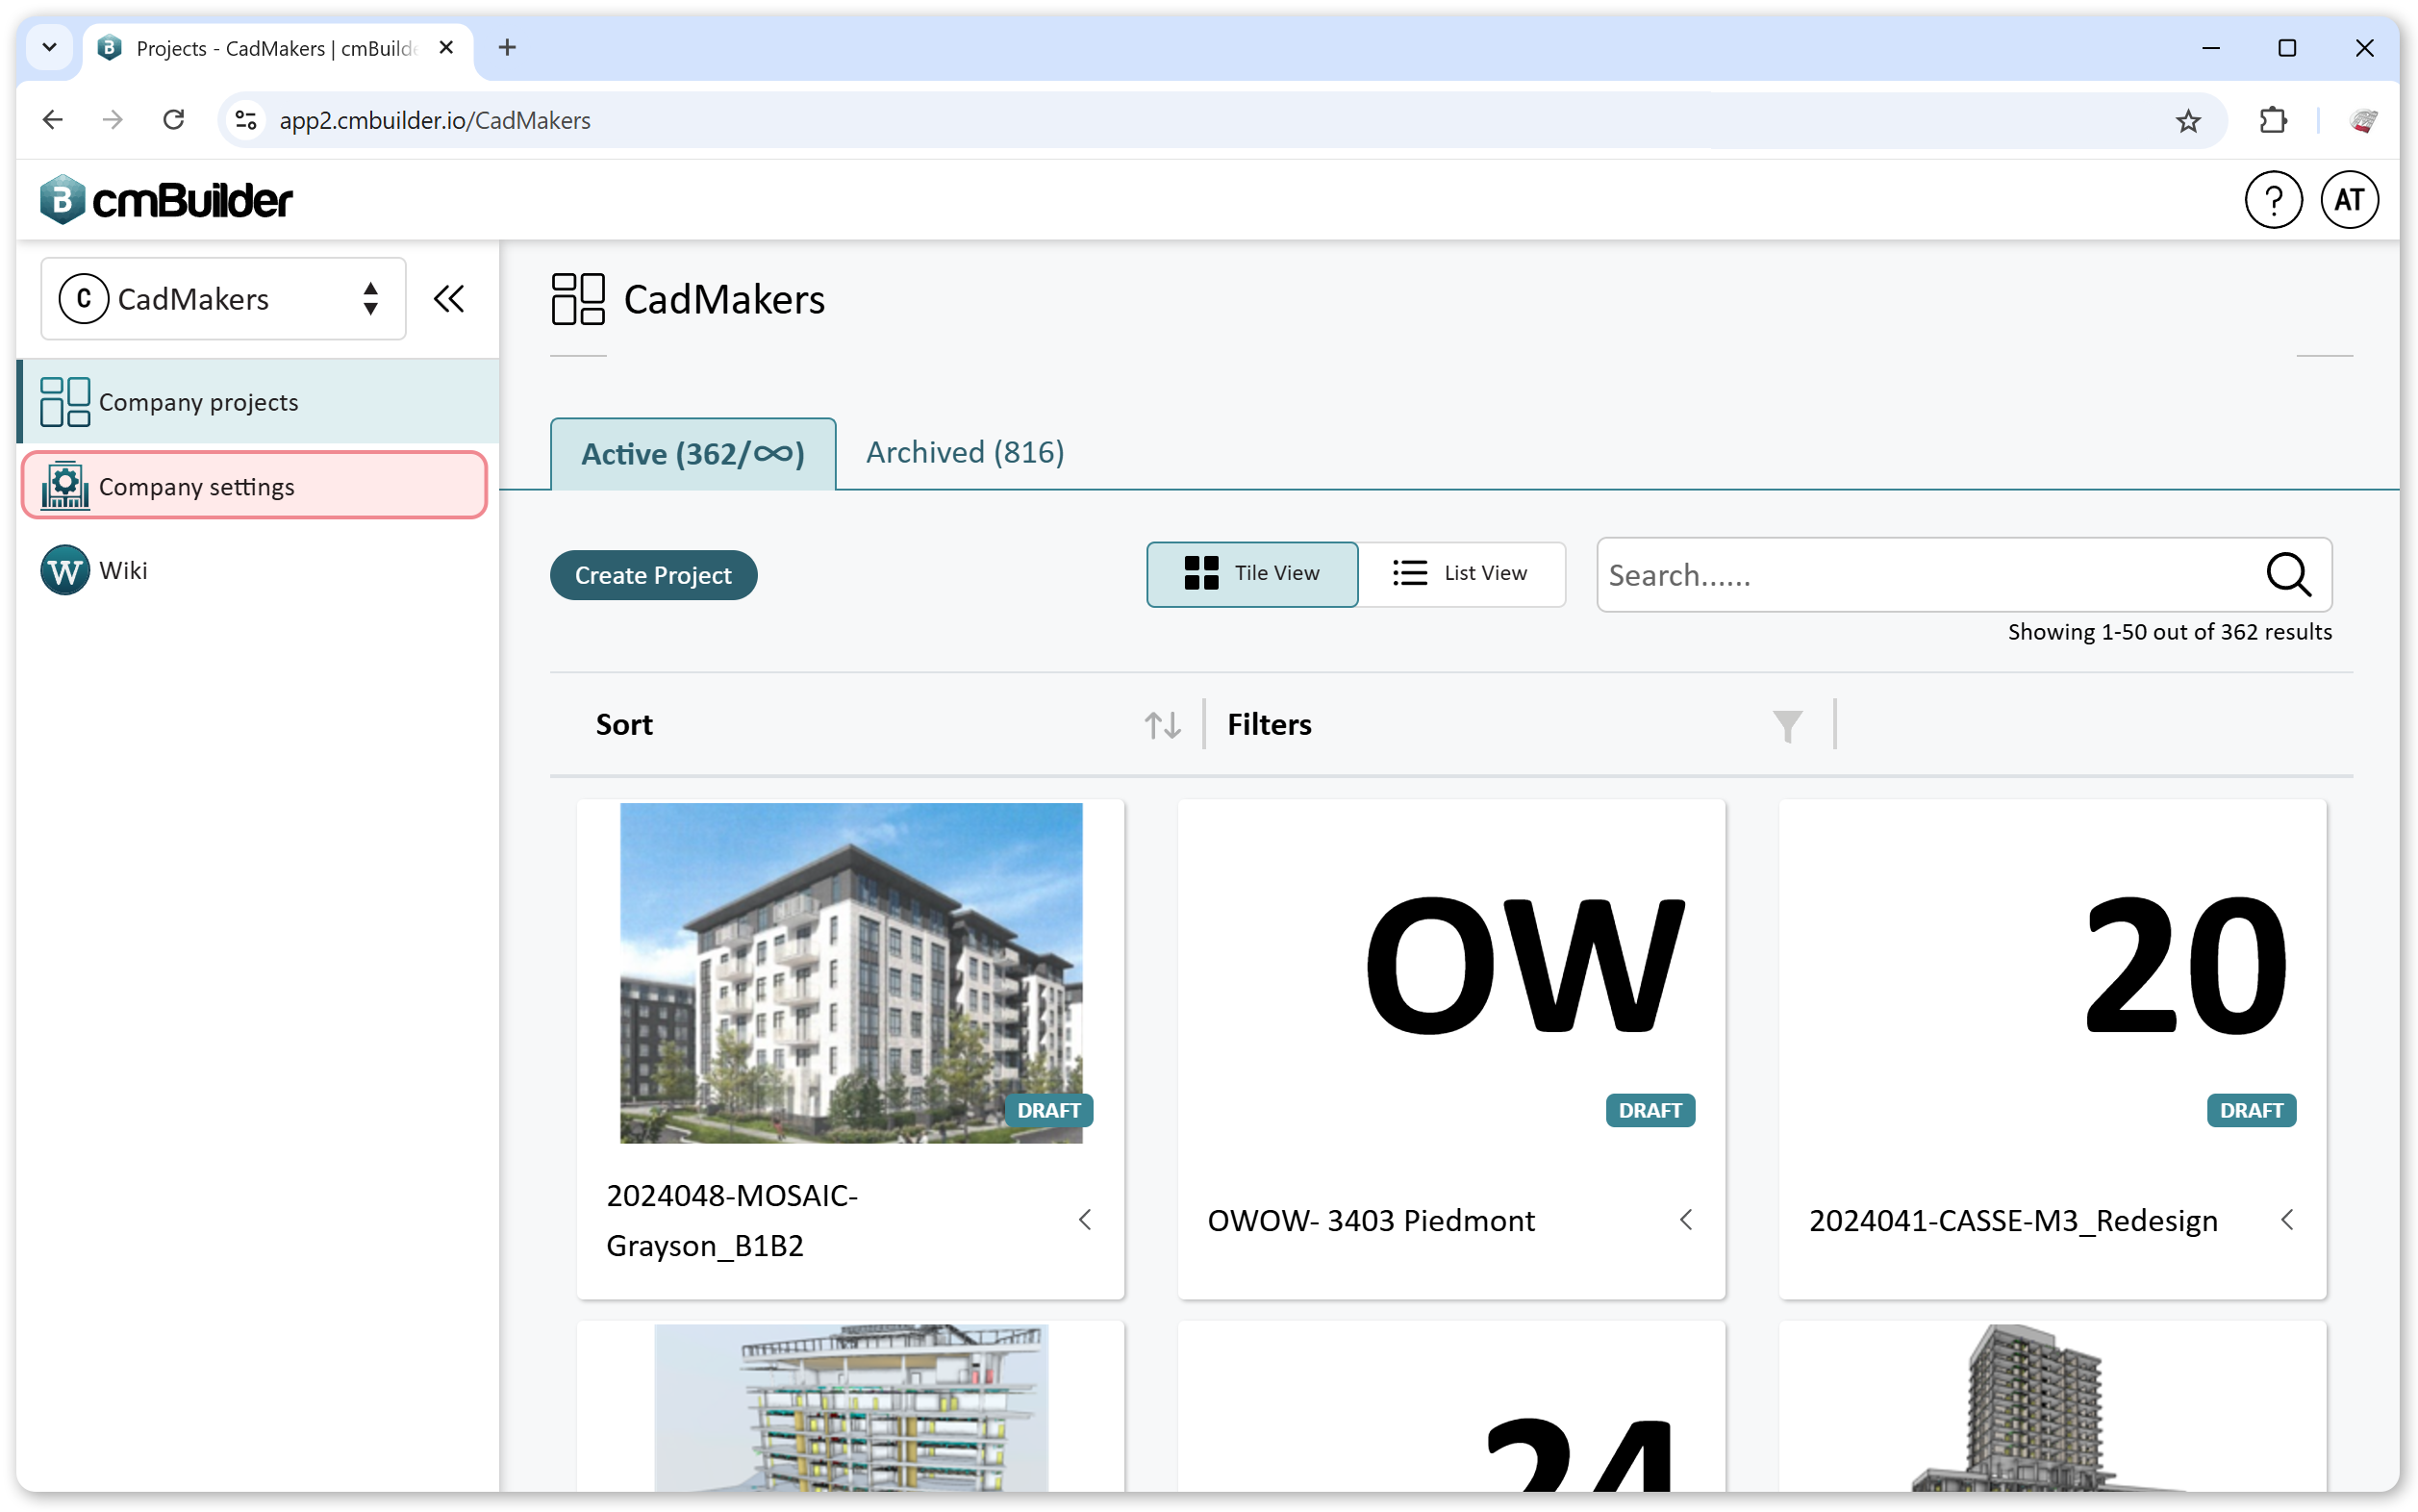Go back with browser back arrow
Viewport: 2418px width, 1512px height.
[52, 120]
